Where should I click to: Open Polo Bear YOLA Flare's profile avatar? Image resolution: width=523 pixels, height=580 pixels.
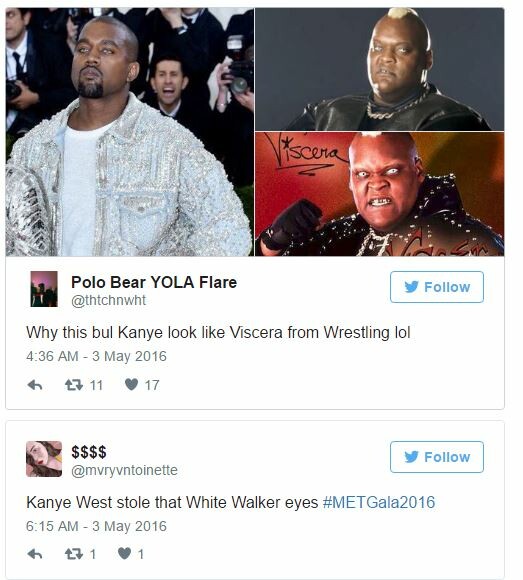coord(44,289)
